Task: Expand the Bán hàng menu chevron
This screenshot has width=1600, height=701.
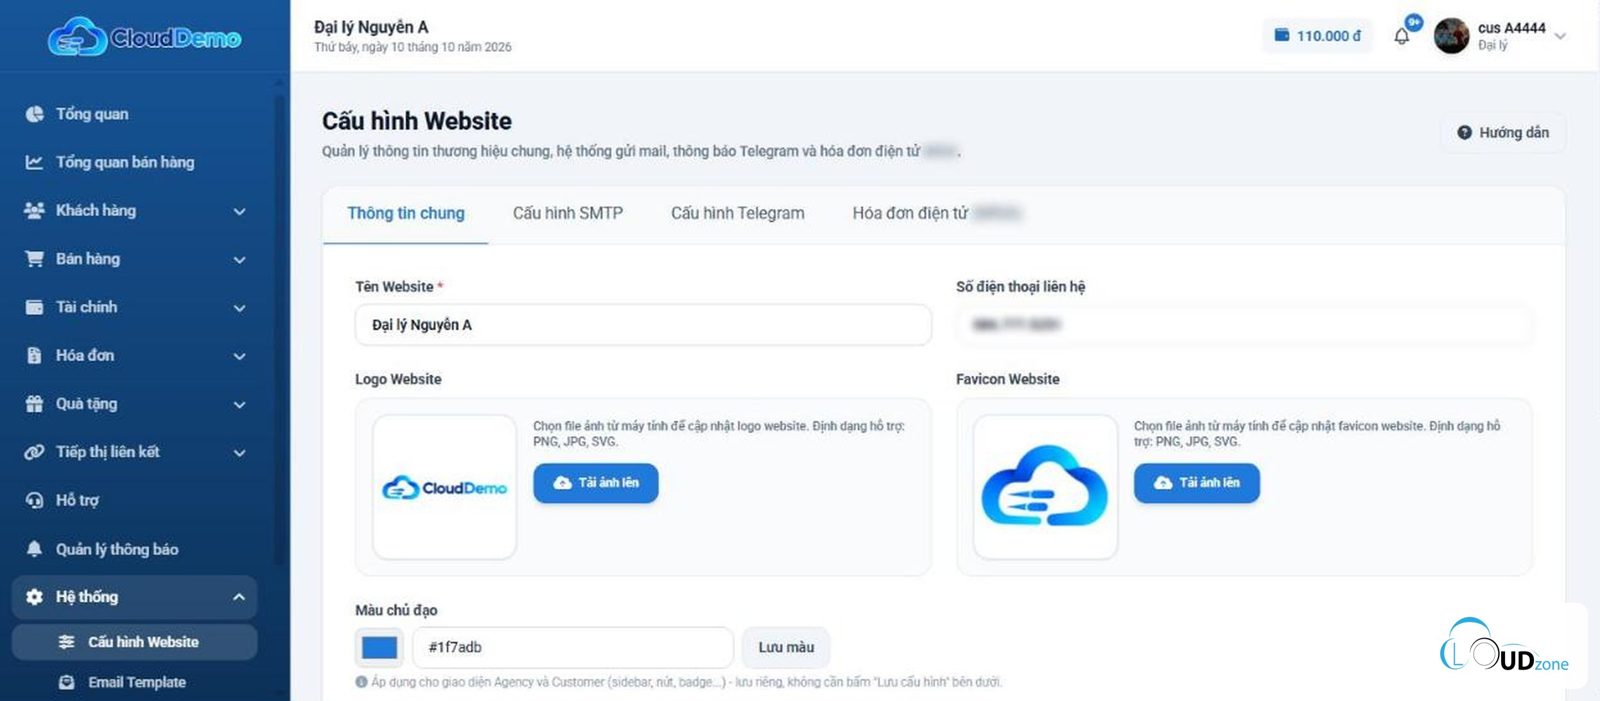Action: click(239, 260)
